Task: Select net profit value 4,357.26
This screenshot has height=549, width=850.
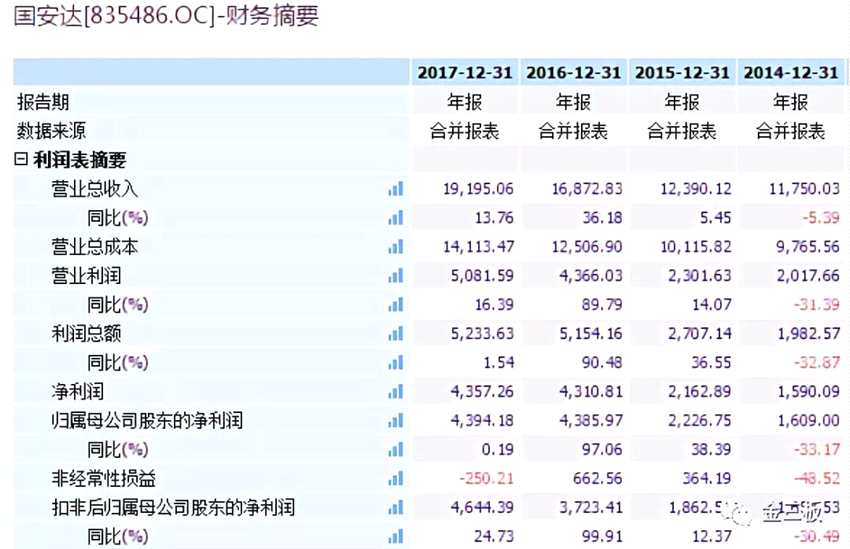Action: click(x=482, y=391)
